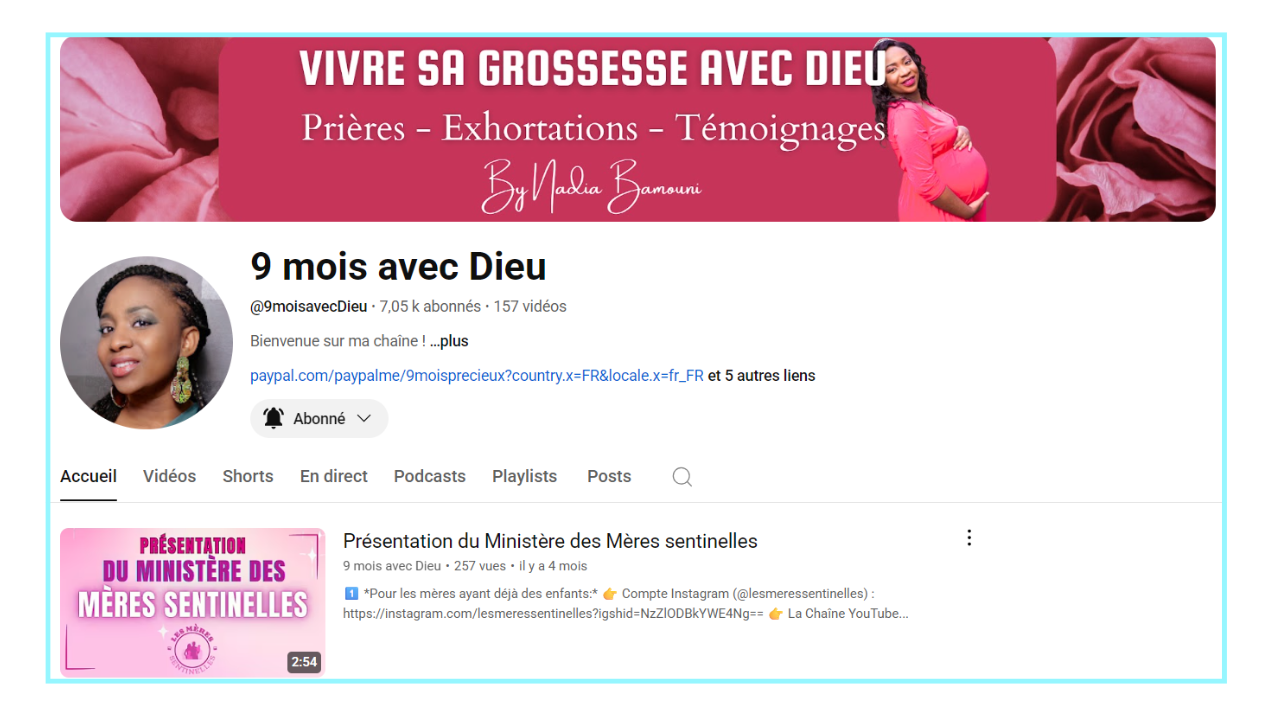
Task: Go to the En direct tab
Action: click(334, 476)
